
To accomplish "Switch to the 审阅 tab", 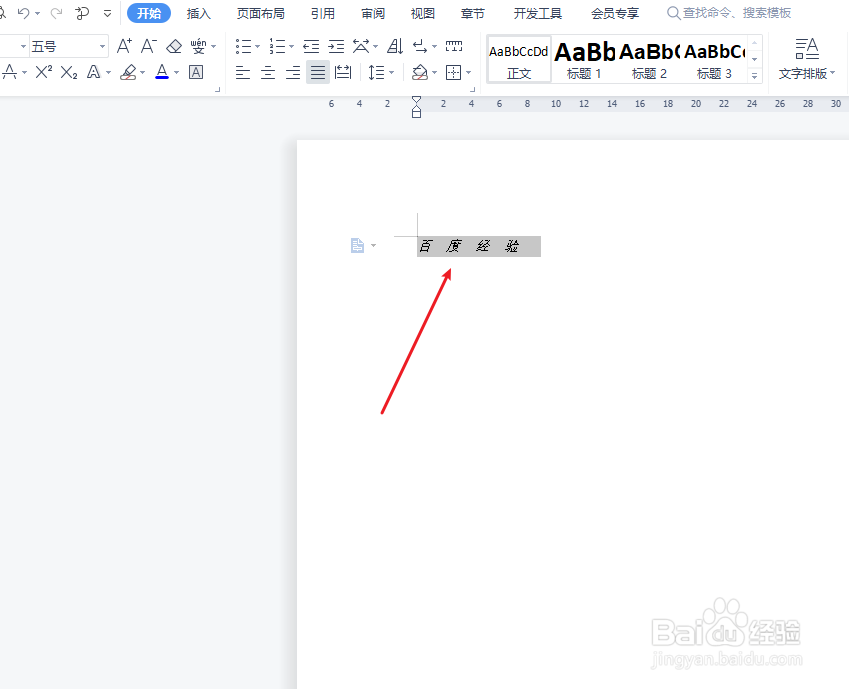I will click(373, 13).
